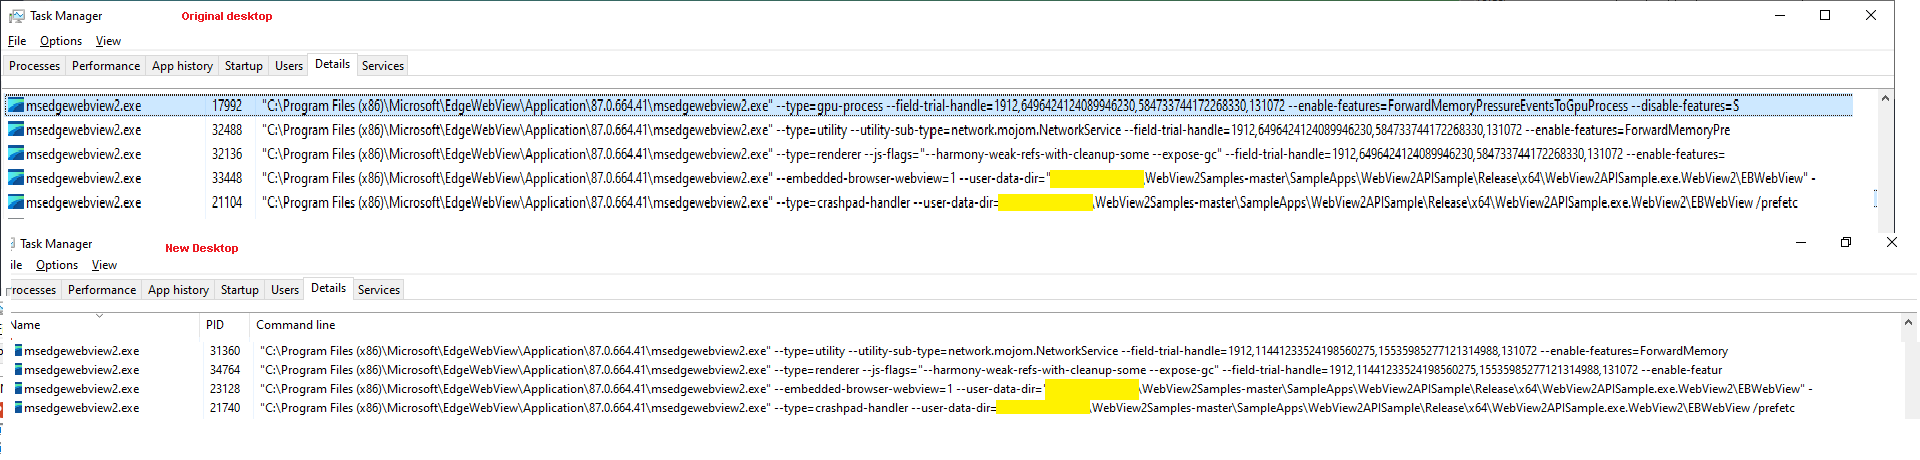Select msedgewebview2.exe row with PID 21104

coord(928,201)
